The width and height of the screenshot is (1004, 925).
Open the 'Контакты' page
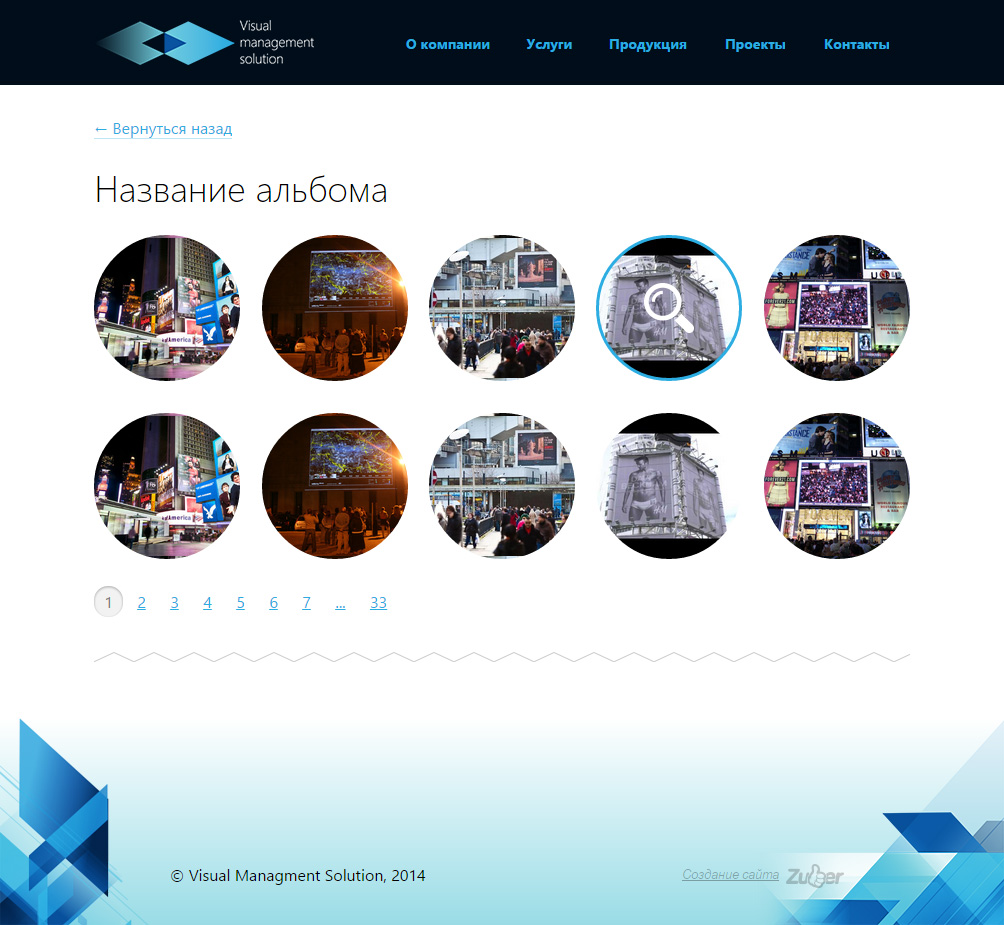point(856,44)
